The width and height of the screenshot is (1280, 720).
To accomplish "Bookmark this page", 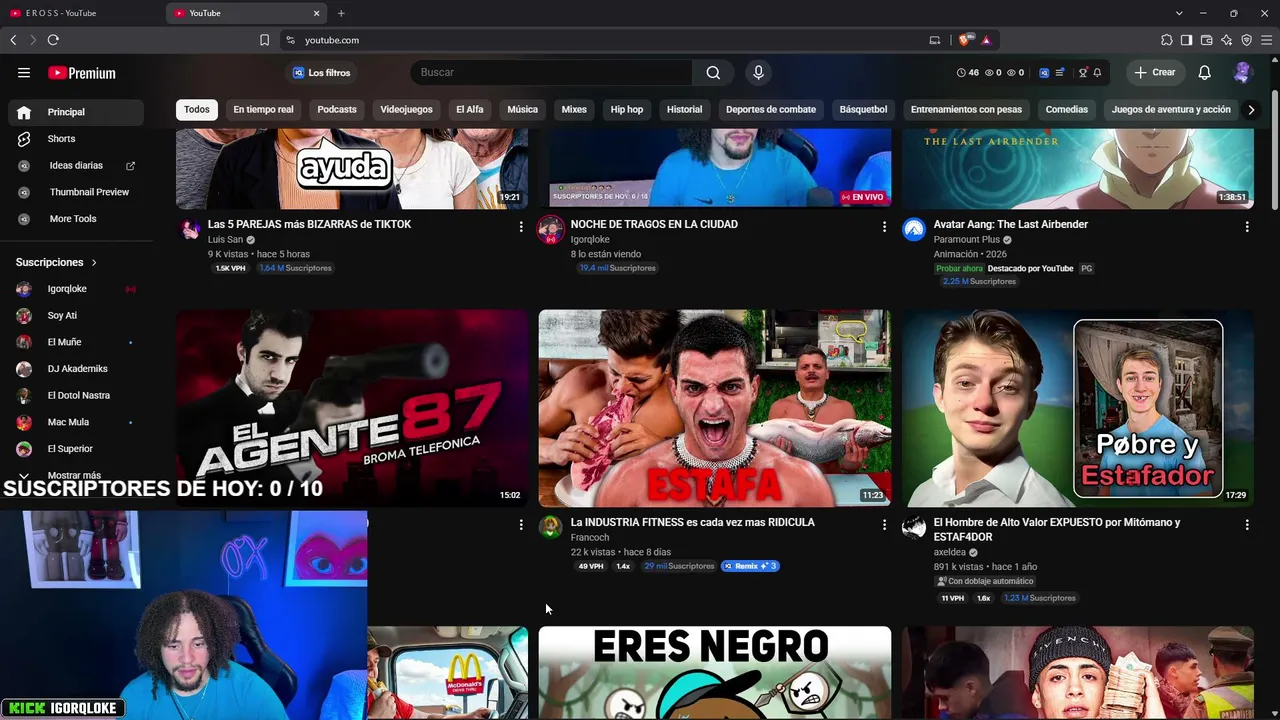I will point(264,40).
